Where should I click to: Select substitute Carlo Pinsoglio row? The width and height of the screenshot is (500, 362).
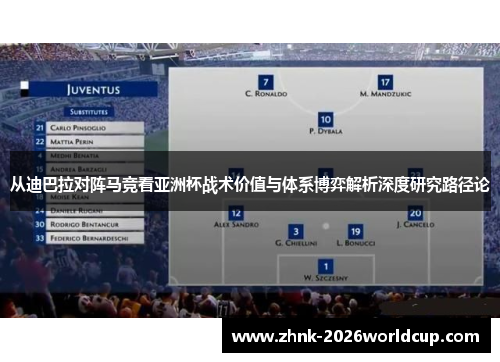95,128
